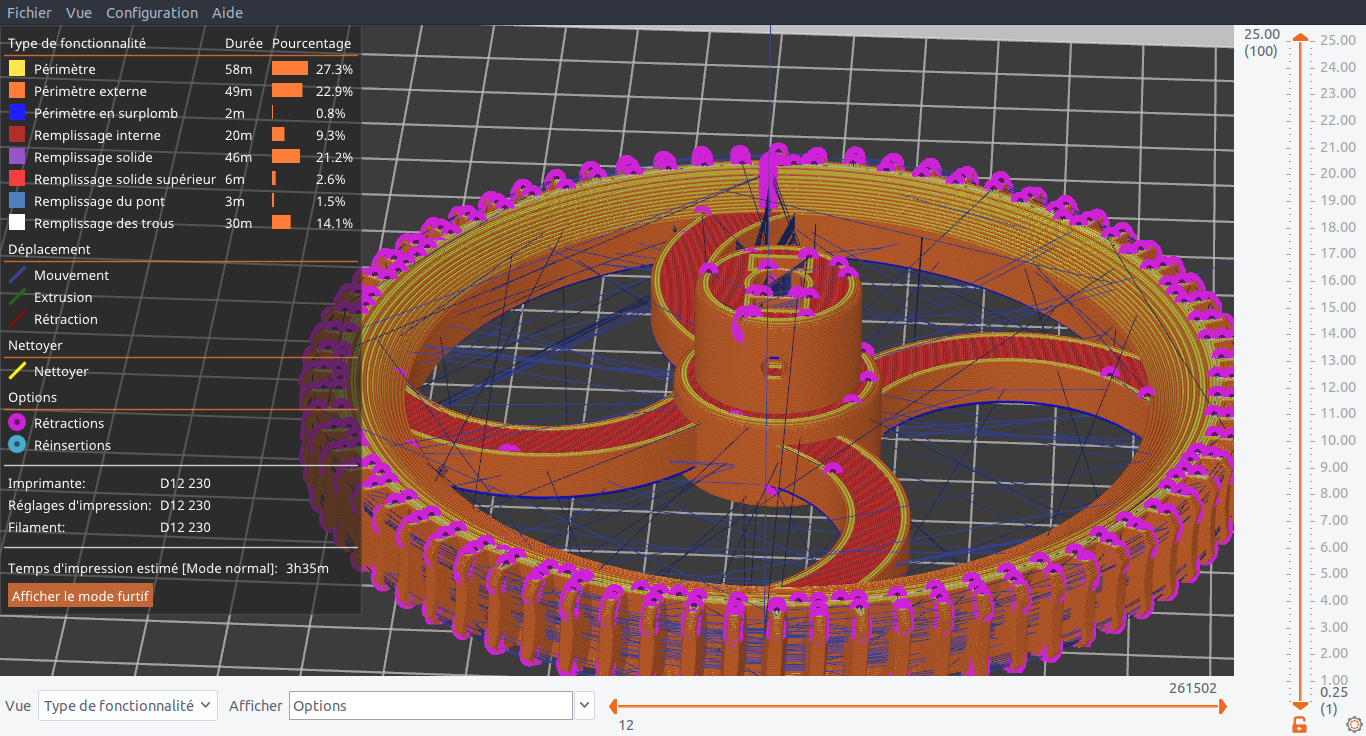This screenshot has height=736, width=1366.
Task: Open the Fichier menu
Action: point(29,13)
